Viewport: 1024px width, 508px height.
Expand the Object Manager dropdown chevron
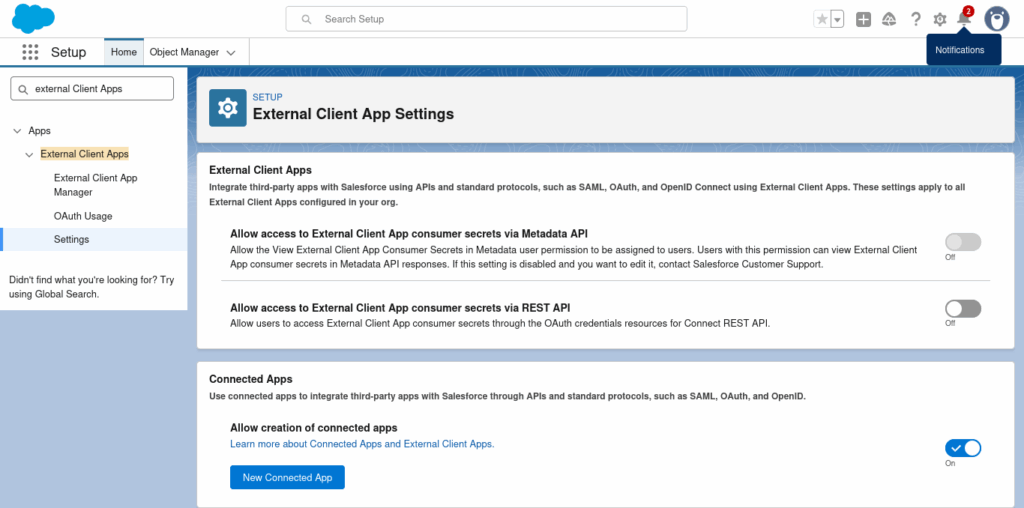(231, 52)
